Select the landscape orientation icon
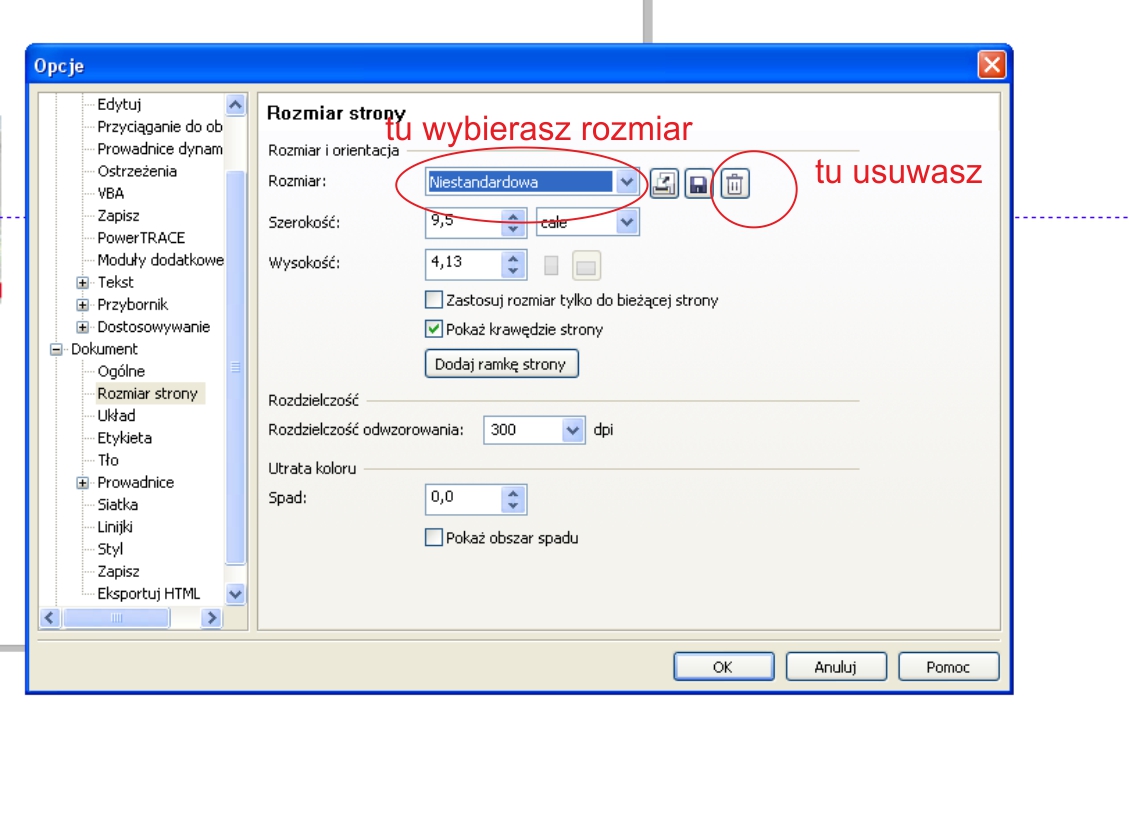The width and height of the screenshot is (1129, 820). pyautogui.click(x=586, y=265)
